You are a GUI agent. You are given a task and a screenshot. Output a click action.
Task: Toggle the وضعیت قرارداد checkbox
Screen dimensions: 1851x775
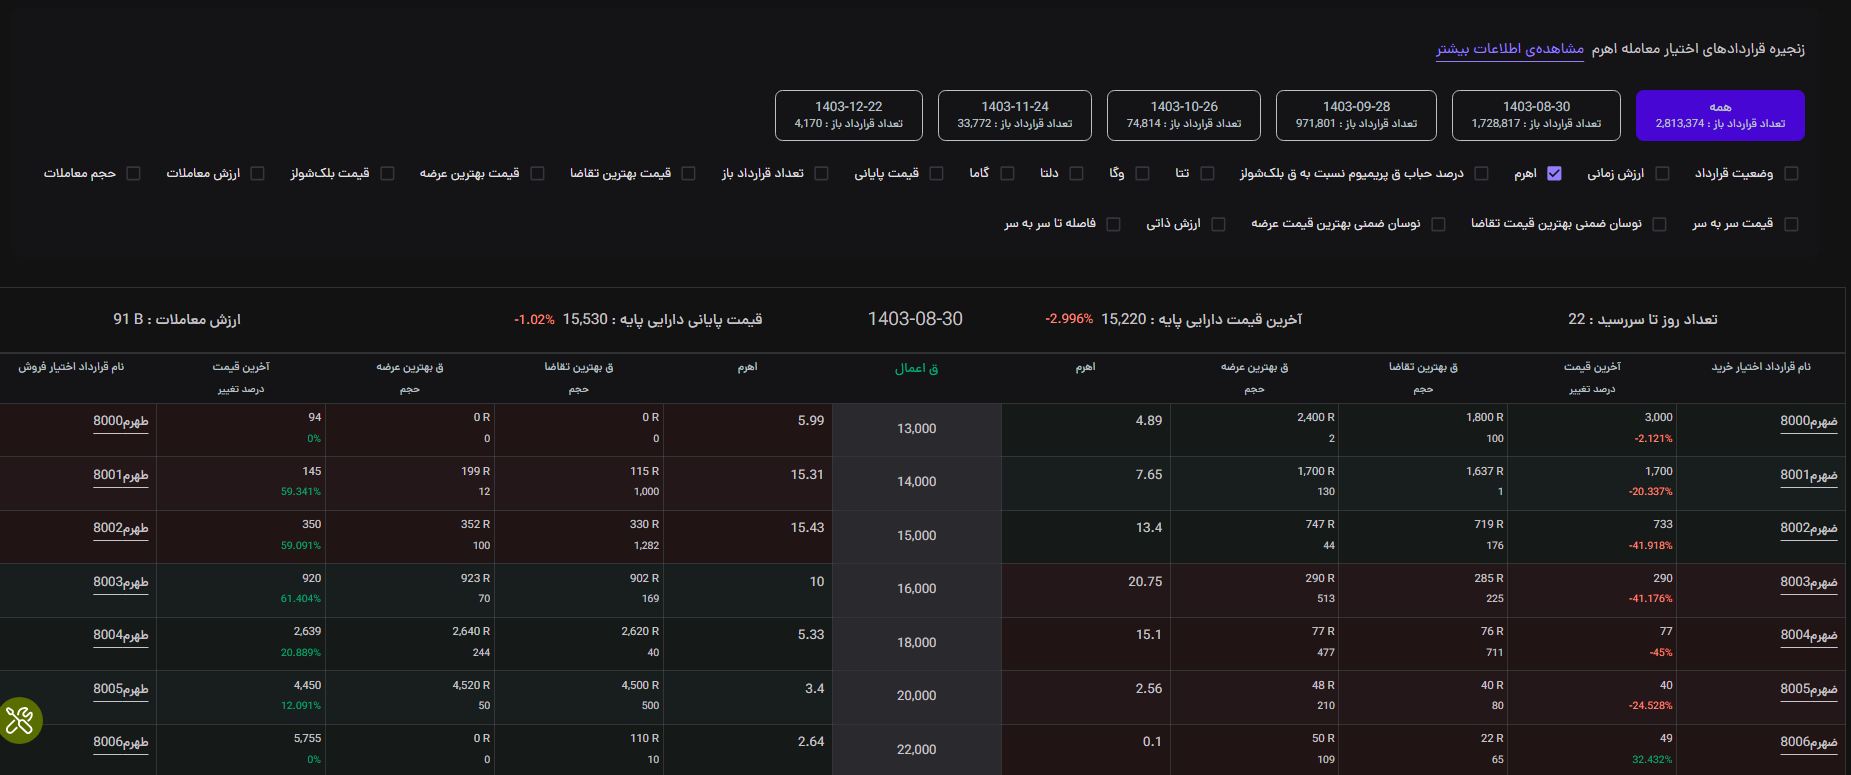(1791, 173)
